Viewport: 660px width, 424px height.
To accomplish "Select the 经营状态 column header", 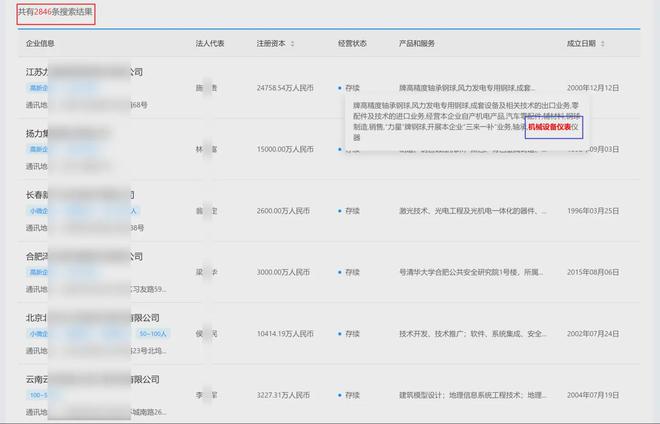I will click(353, 44).
